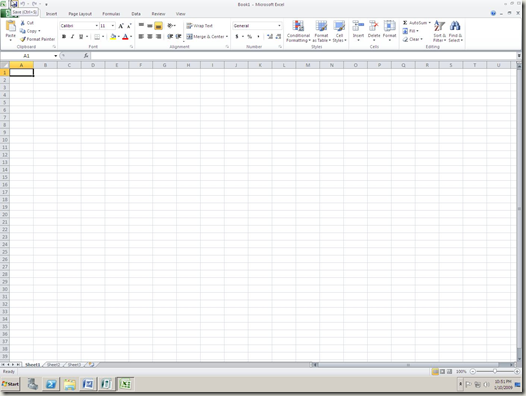Open Format as Table gallery
526x396 pixels.
coord(321,31)
